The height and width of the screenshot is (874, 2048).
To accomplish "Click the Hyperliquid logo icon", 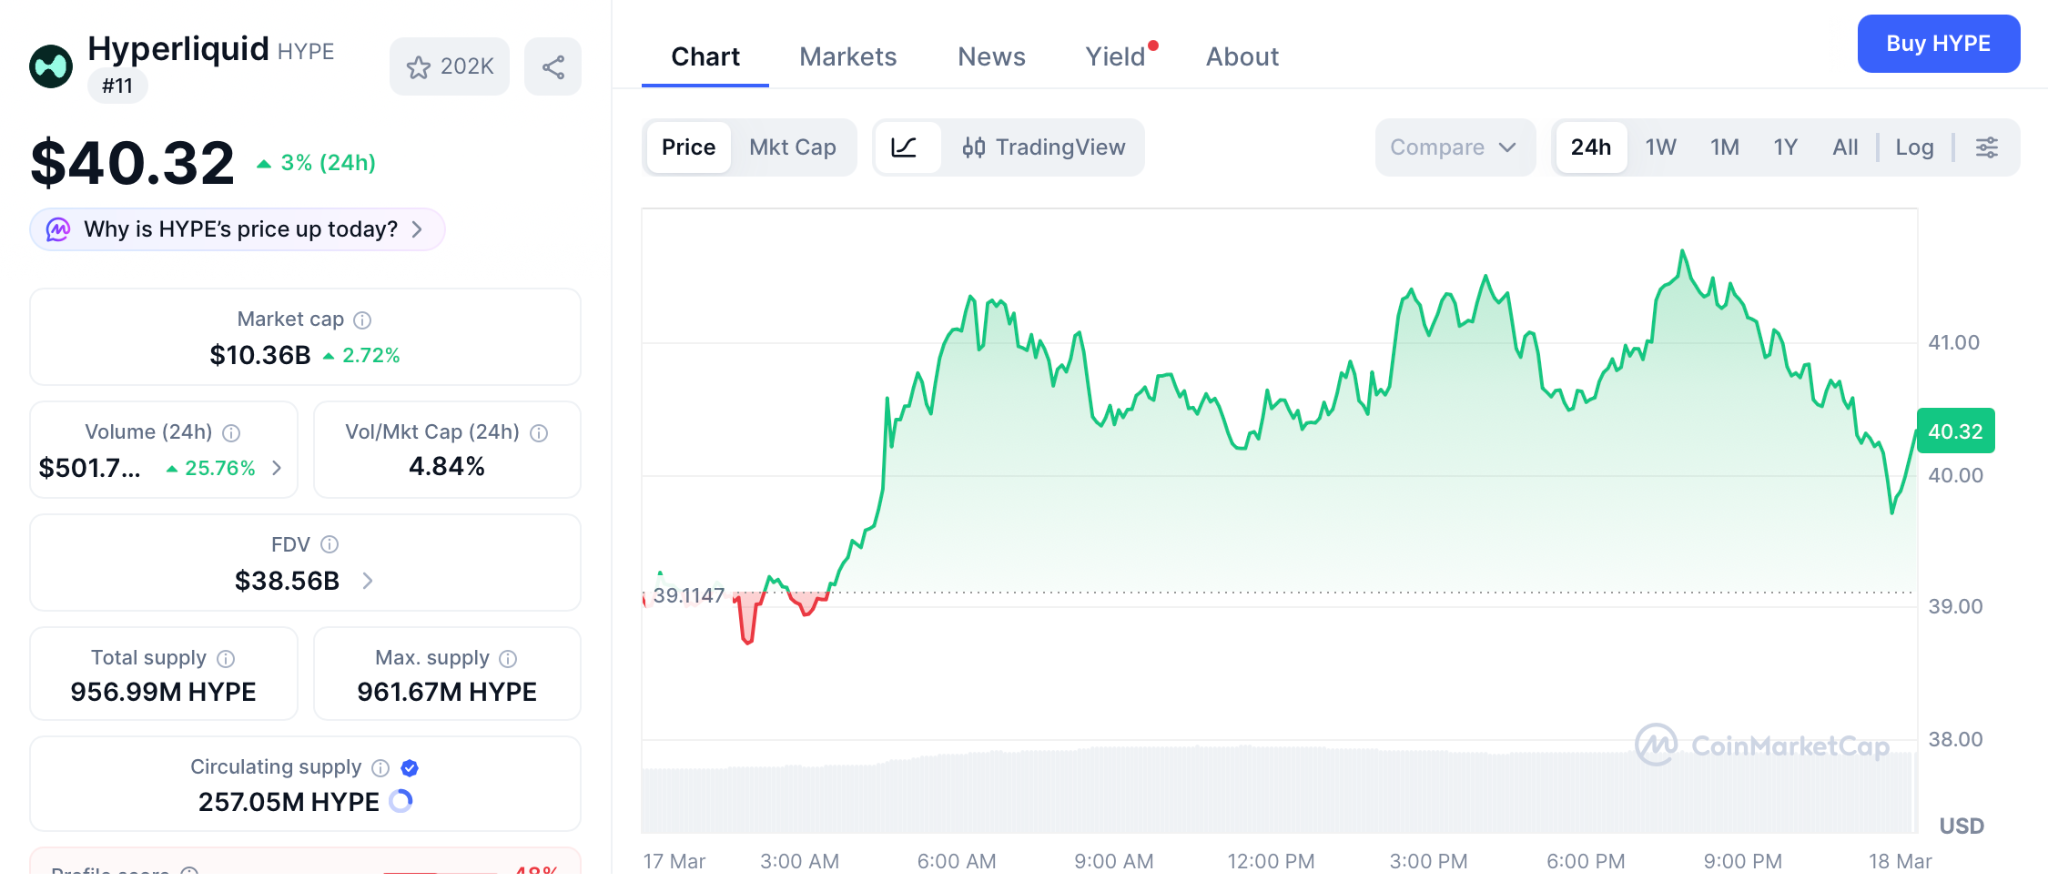I will (x=51, y=67).
